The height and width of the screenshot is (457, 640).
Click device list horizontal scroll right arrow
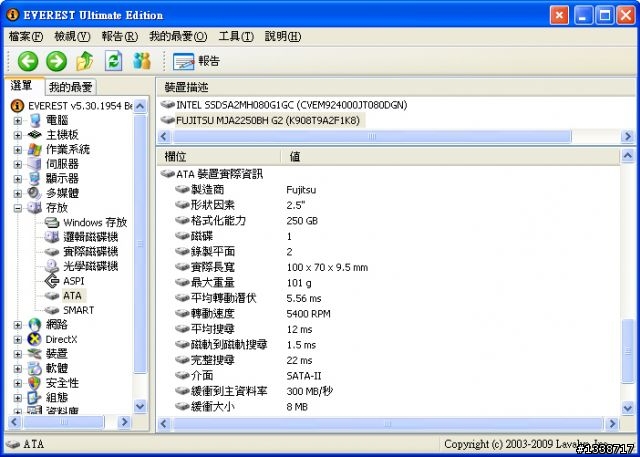click(x=627, y=136)
